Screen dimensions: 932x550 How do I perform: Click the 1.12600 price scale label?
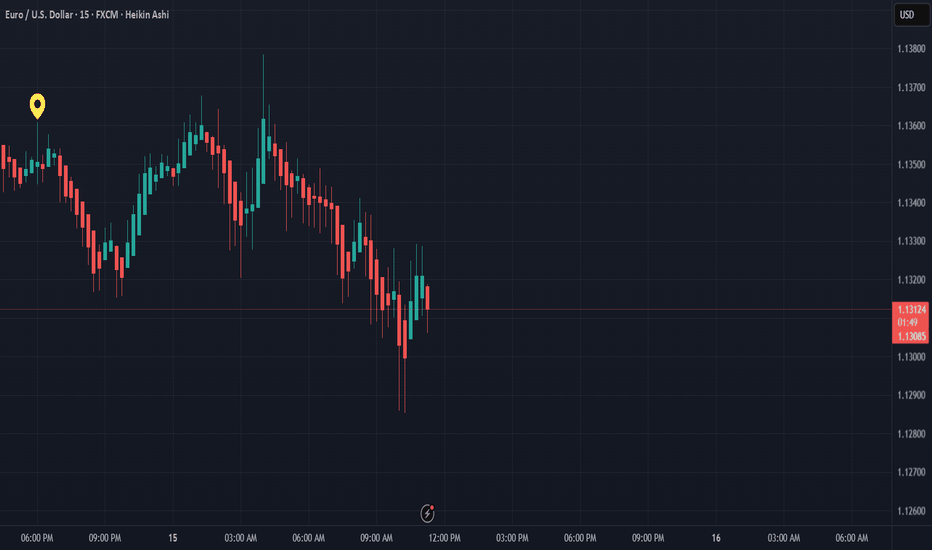click(911, 511)
